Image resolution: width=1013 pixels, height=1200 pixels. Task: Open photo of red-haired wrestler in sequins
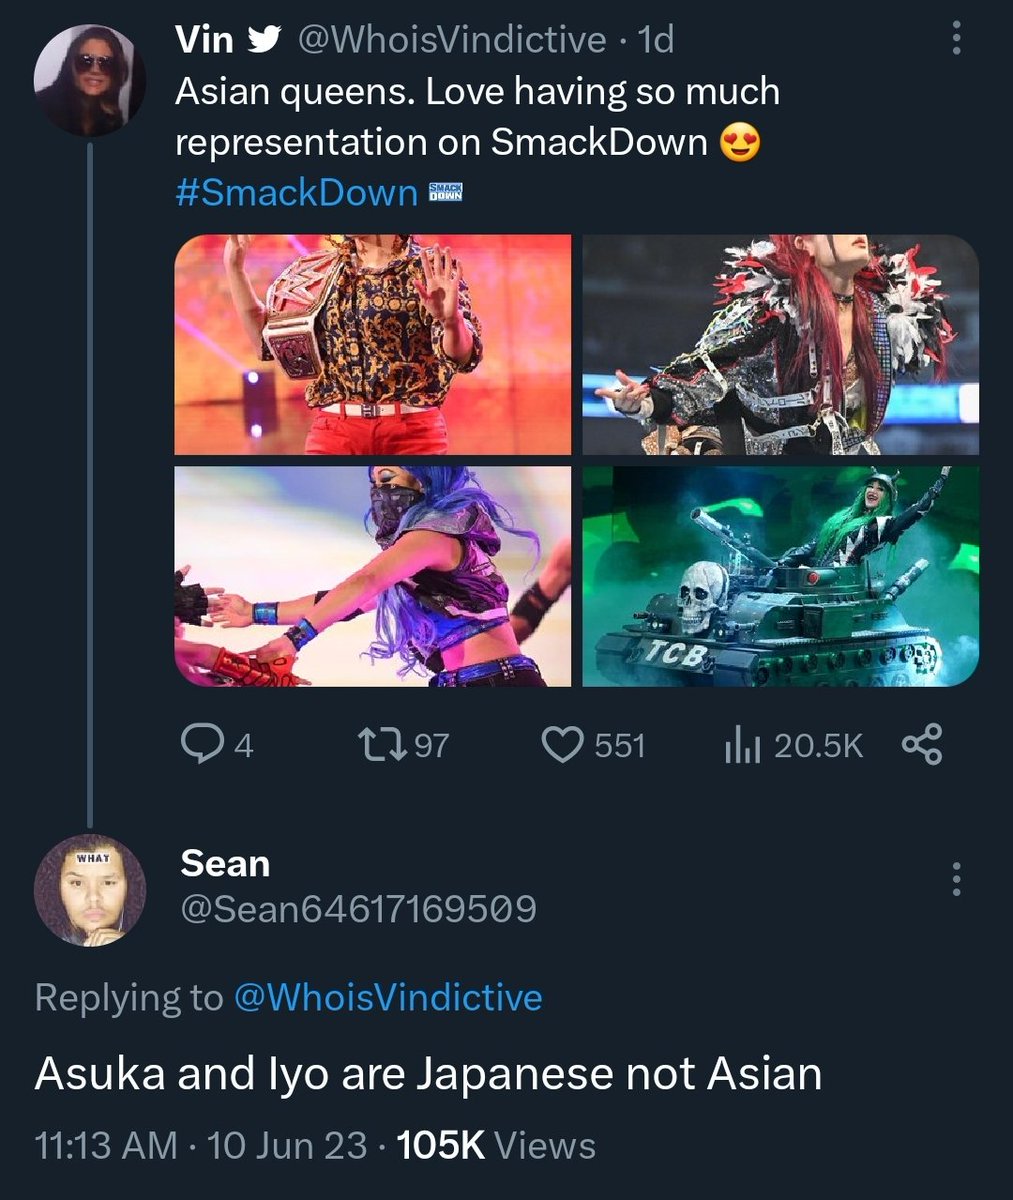point(781,345)
